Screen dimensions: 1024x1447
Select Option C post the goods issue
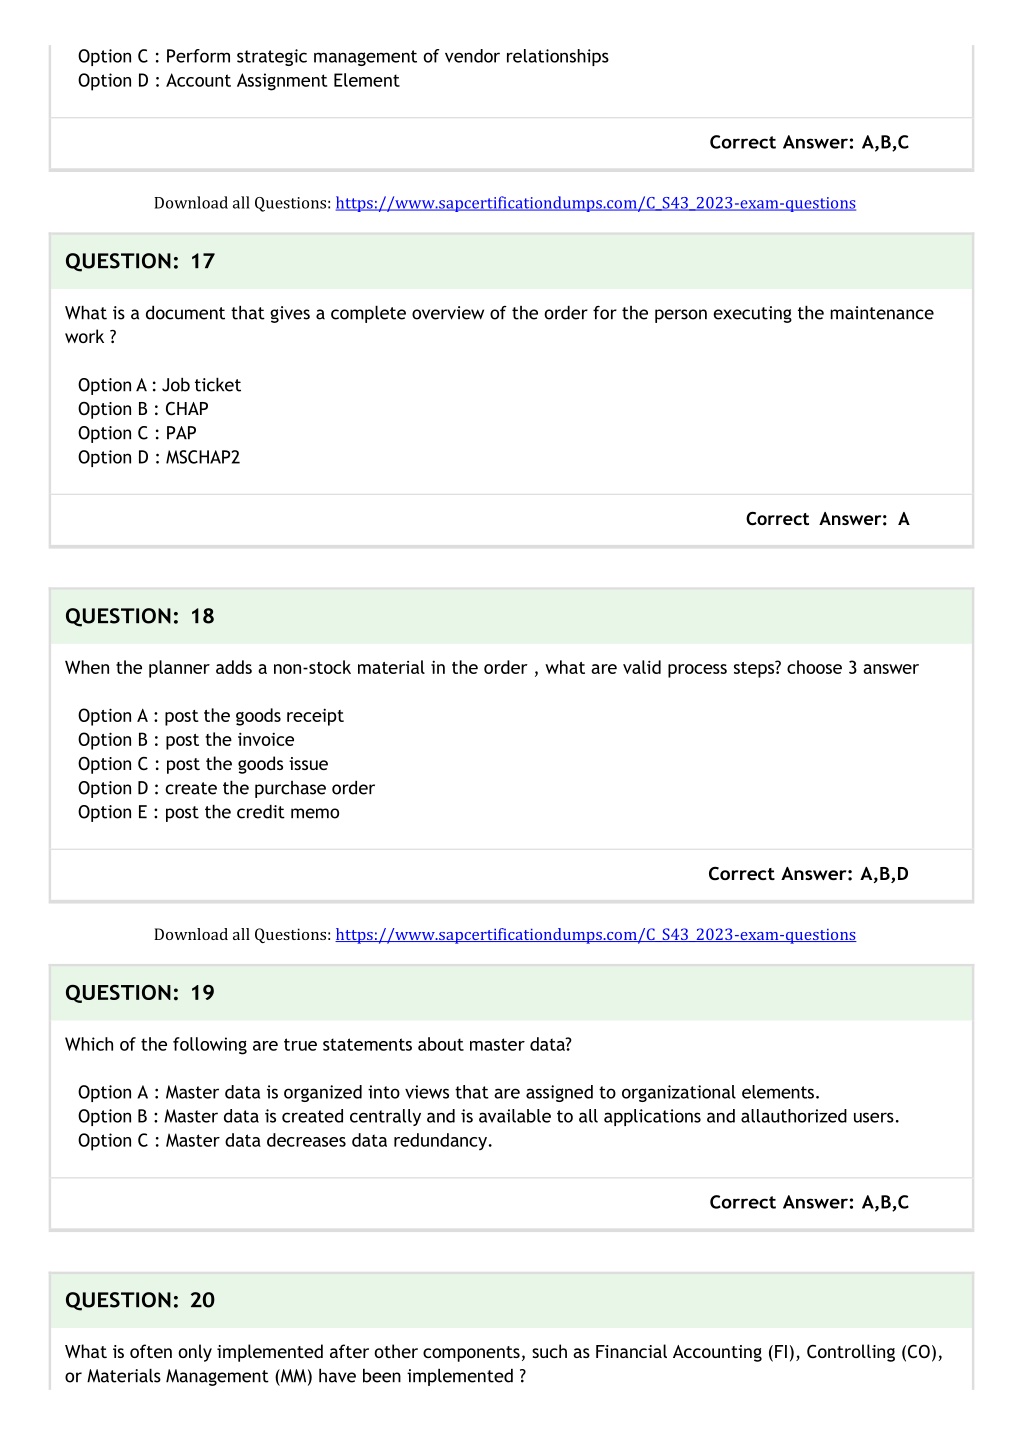pyautogui.click(x=203, y=764)
